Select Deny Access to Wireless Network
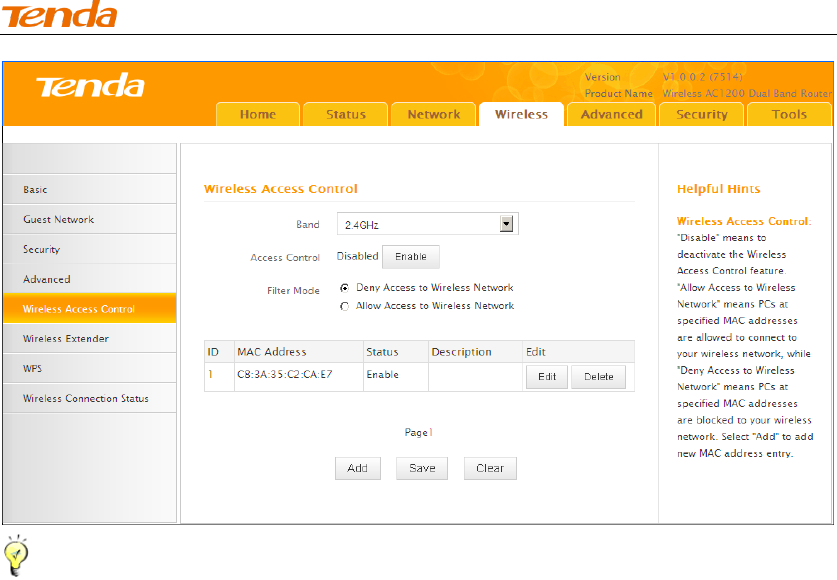Screen dimensions: 837x580 click(x=344, y=288)
